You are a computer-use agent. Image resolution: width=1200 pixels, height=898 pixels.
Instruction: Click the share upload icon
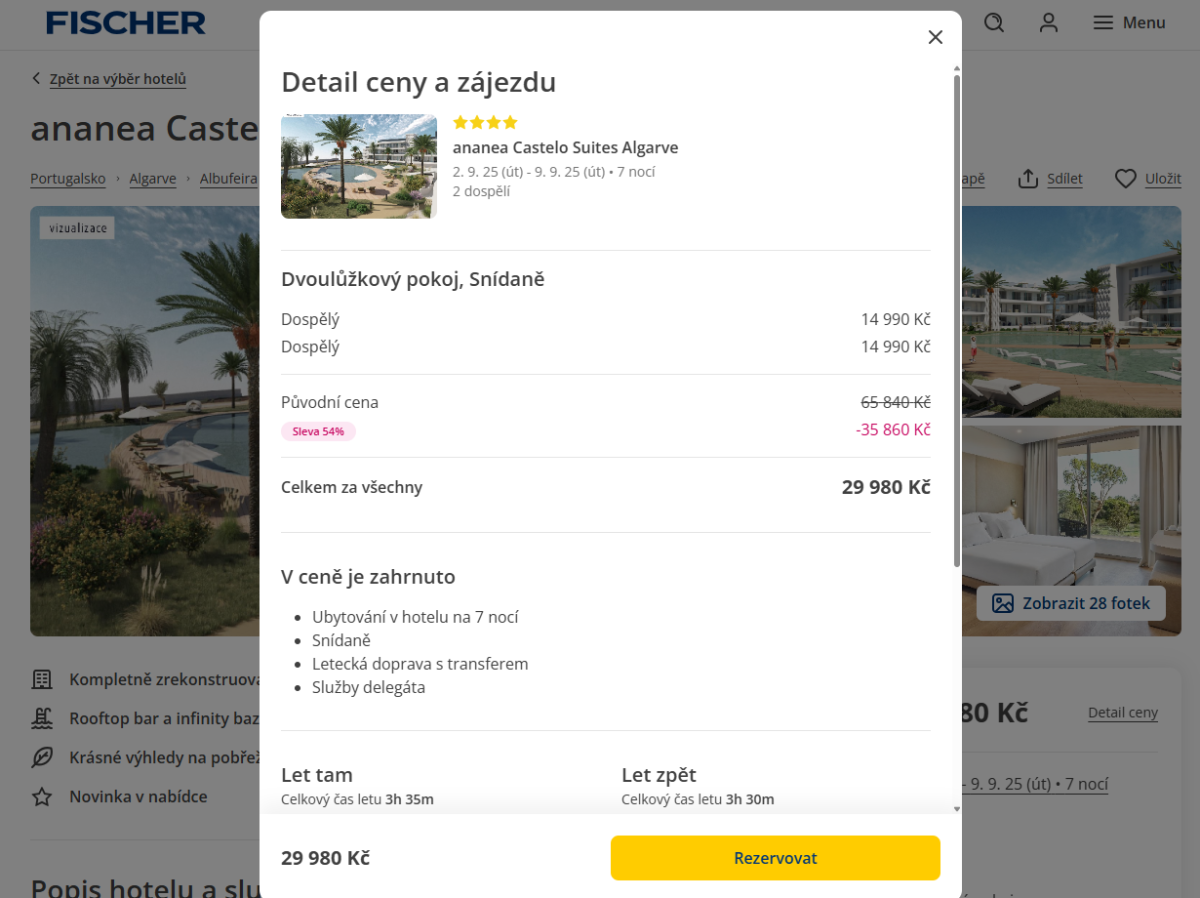[x=1028, y=178]
